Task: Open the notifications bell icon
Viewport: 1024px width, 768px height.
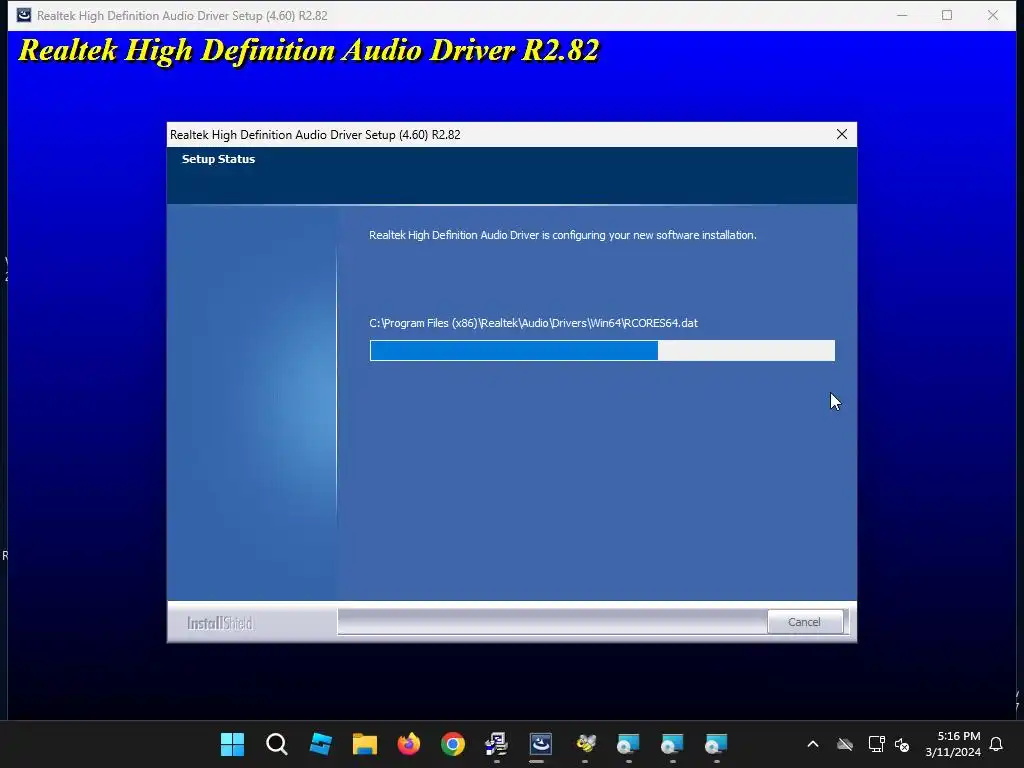Action: [997, 744]
